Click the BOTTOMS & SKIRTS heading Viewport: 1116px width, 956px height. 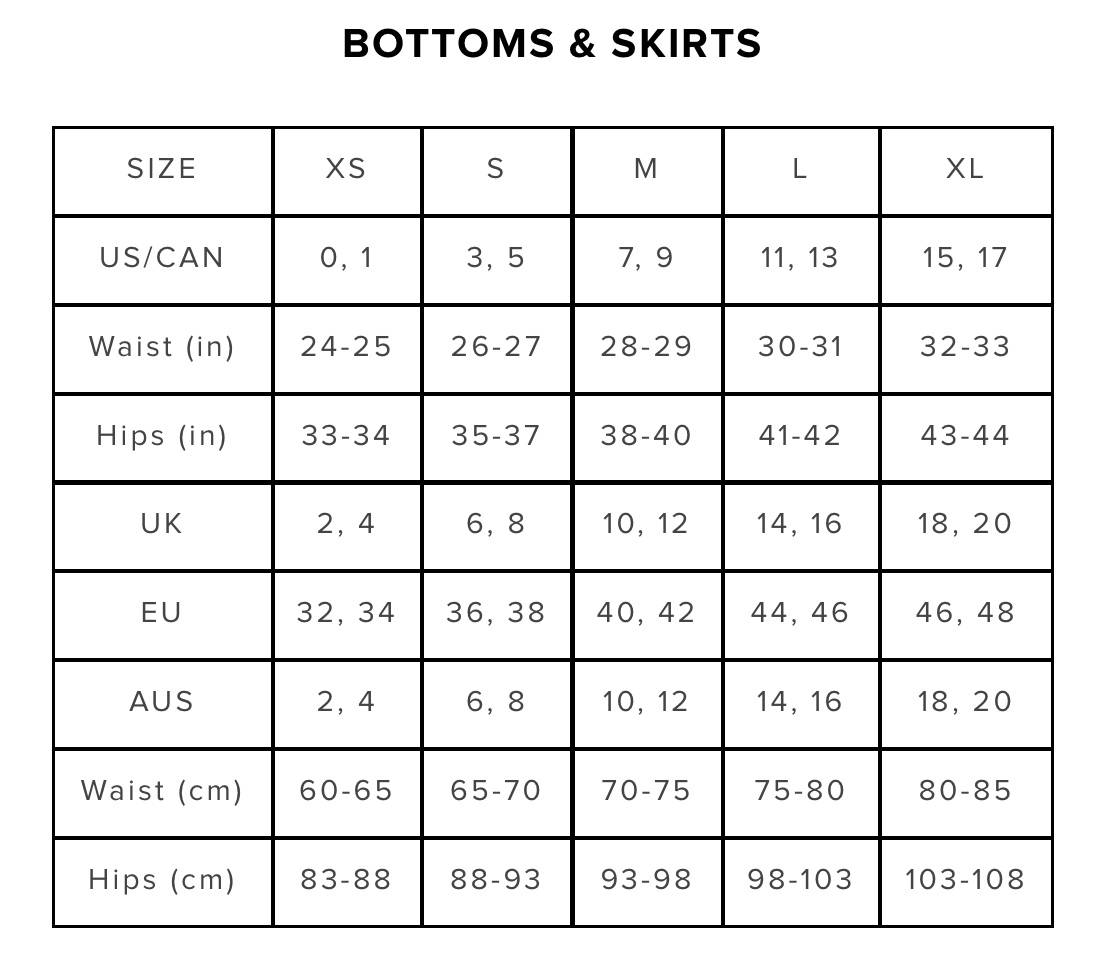click(x=552, y=43)
